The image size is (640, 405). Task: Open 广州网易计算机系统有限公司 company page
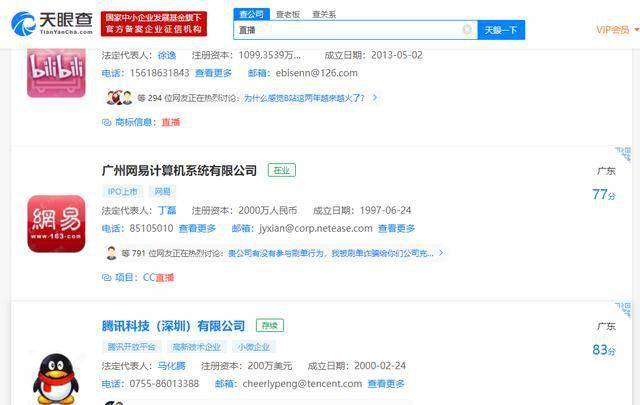click(x=179, y=171)
